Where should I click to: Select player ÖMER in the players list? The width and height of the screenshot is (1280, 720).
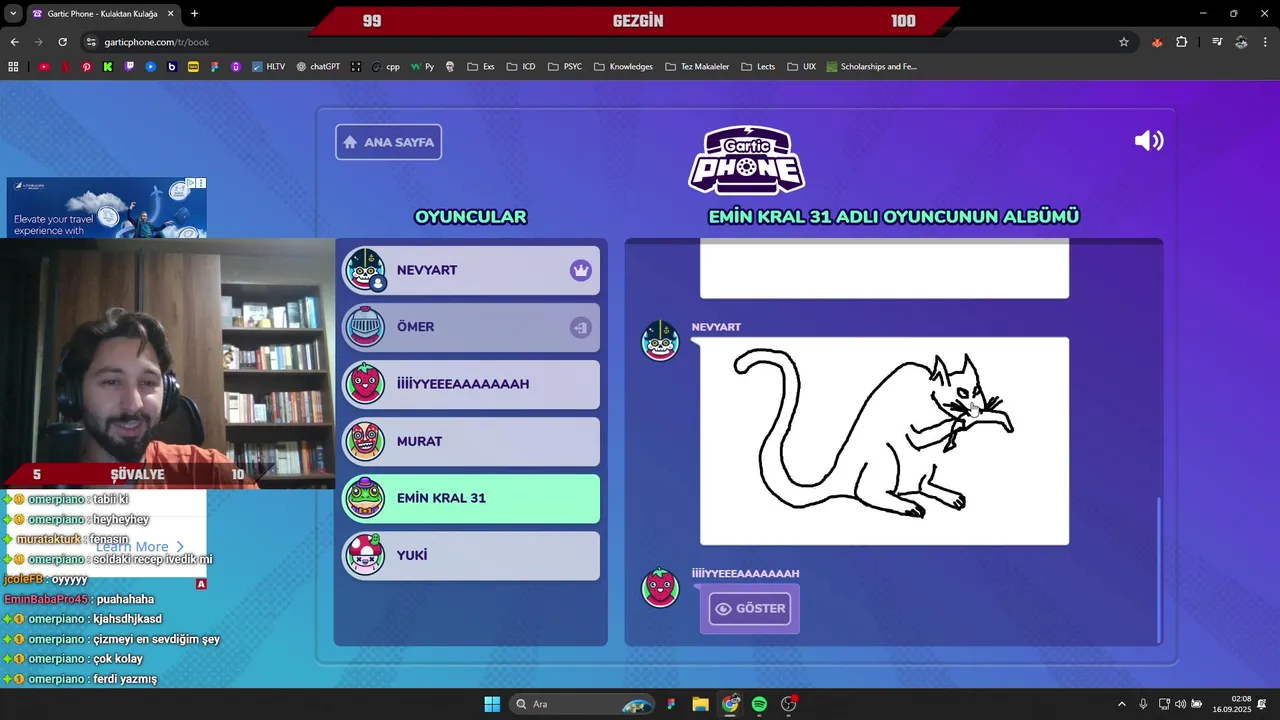[471, 327]
